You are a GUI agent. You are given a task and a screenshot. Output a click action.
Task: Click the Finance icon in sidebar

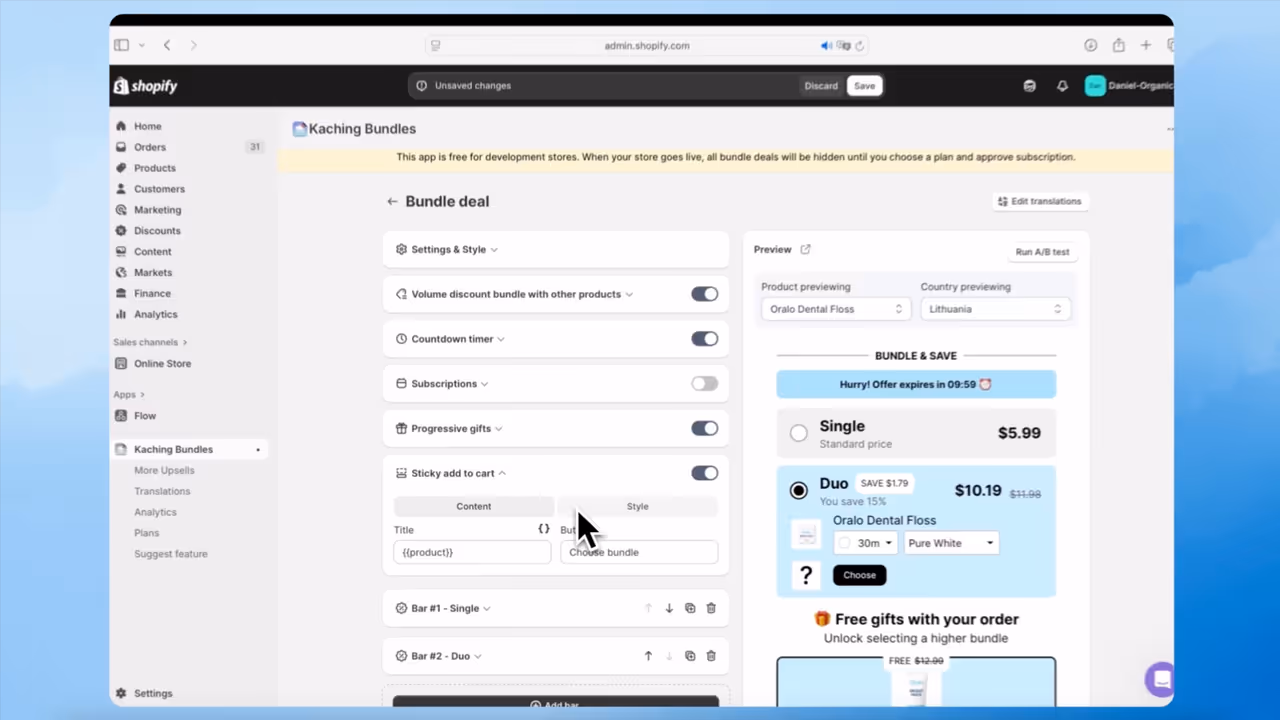(x=121, y=293)
